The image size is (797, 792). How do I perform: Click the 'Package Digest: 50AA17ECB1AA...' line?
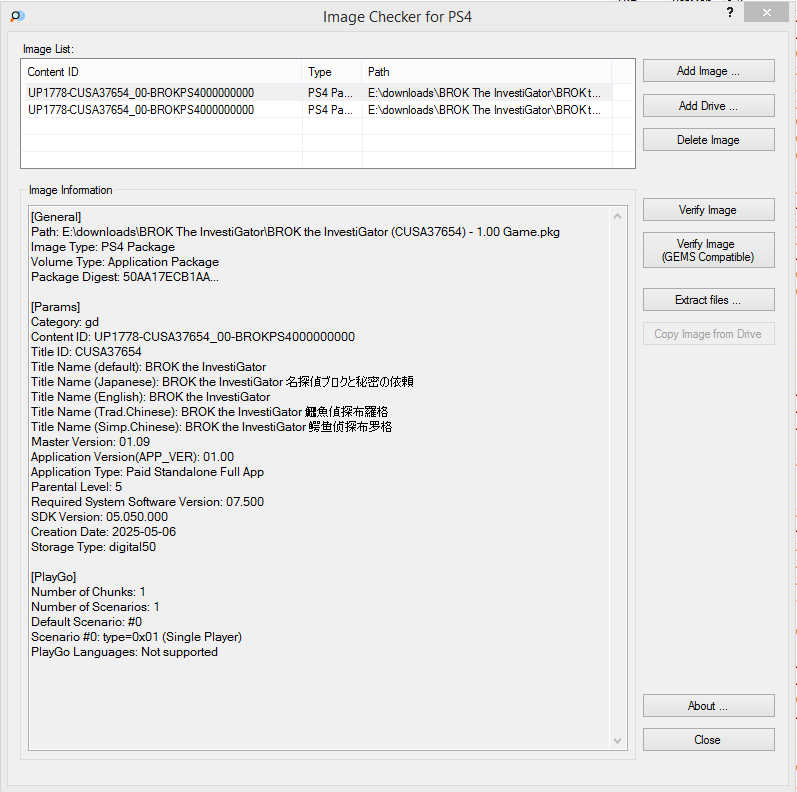[x=125, y=277]
